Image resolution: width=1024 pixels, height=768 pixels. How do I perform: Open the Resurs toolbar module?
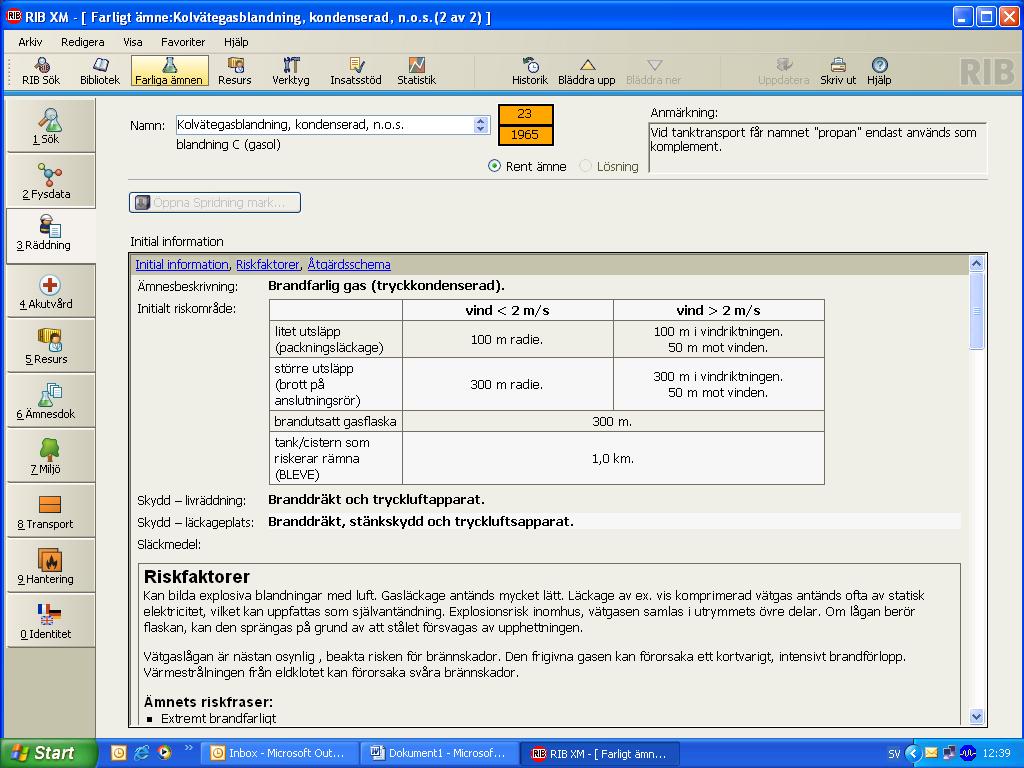point(234,71)
